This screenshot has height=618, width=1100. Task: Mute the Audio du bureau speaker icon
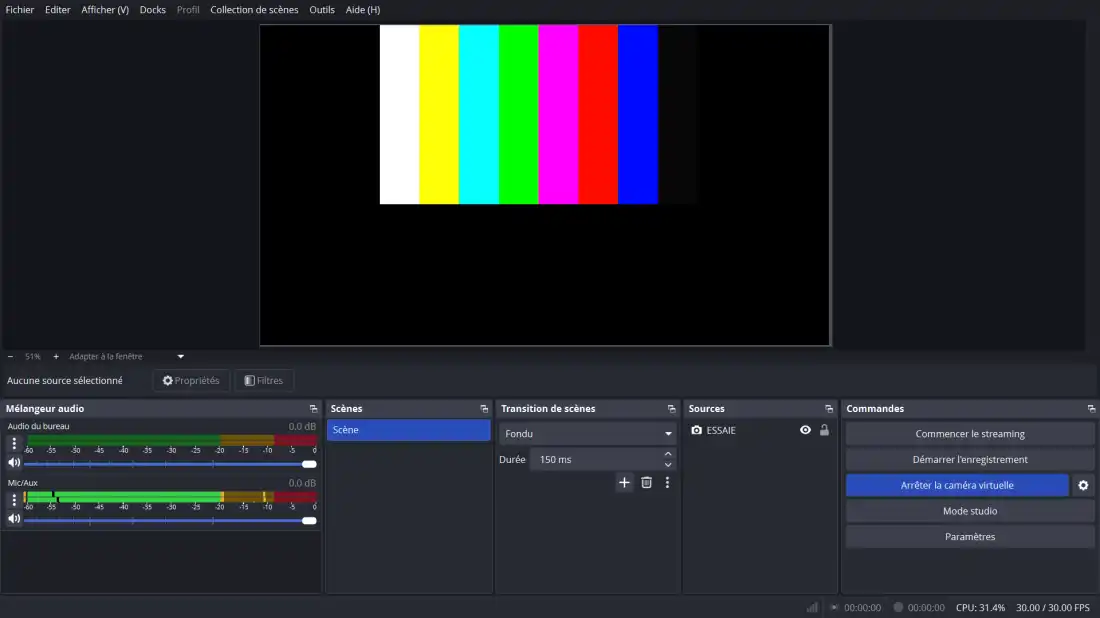coord(14,463)
